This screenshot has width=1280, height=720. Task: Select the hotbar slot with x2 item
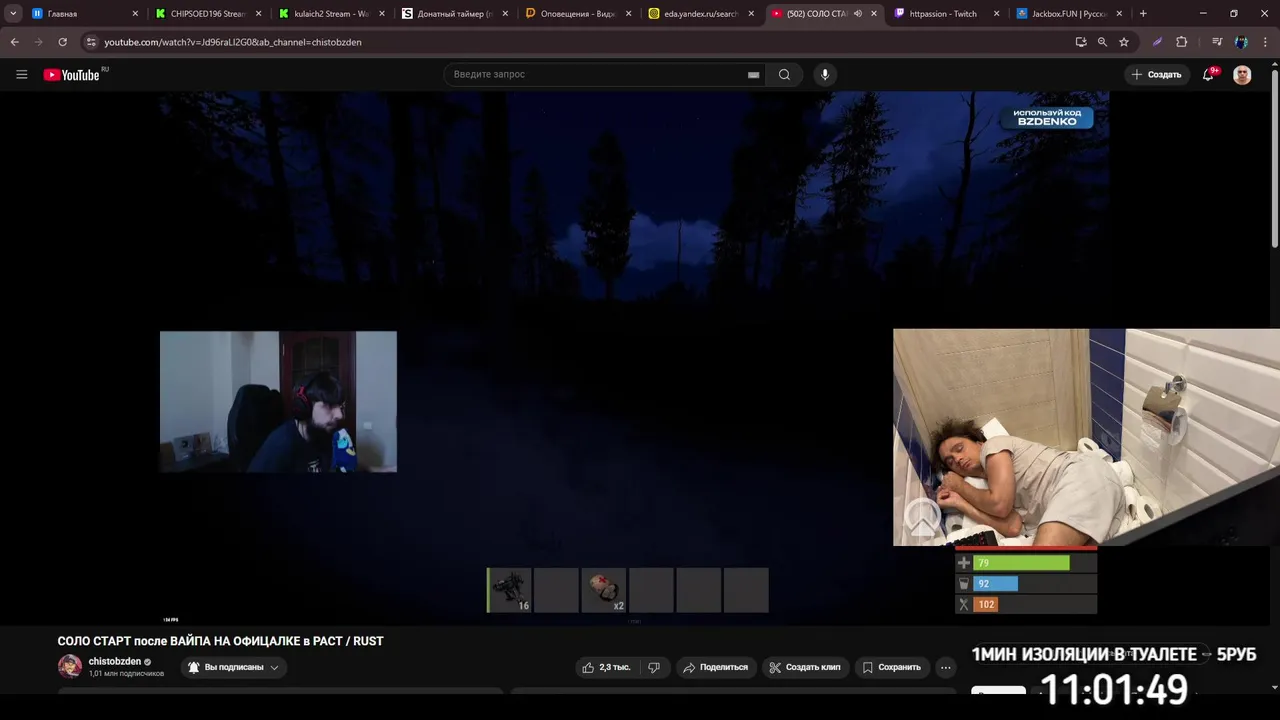point(604,590)
